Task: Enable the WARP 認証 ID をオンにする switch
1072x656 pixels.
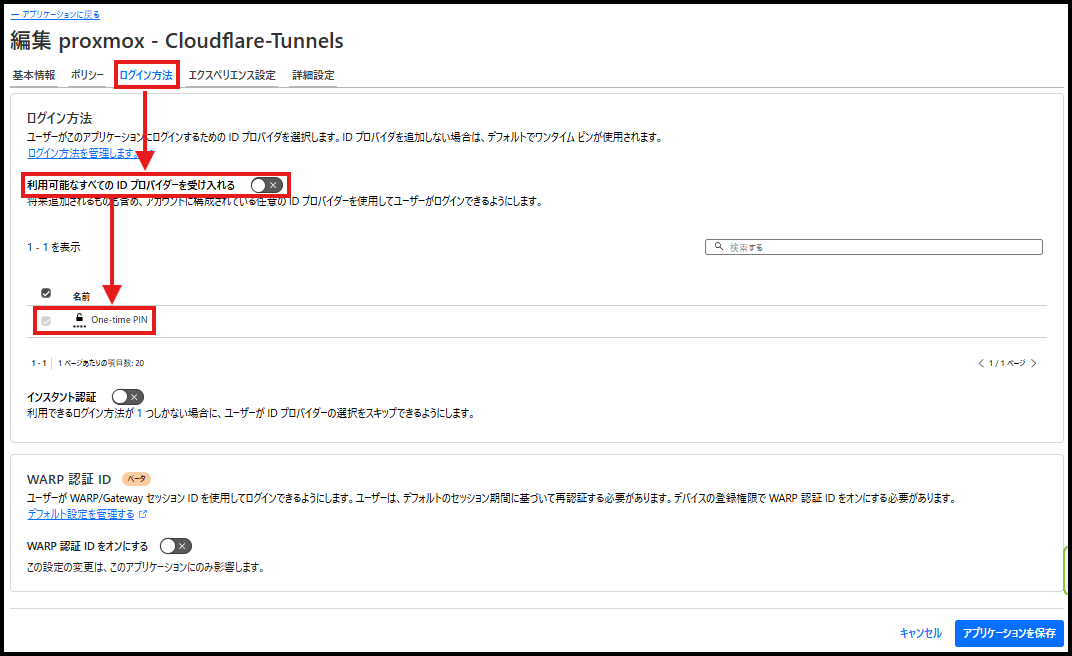Action: pyautogui.click(x=175, y=546)
